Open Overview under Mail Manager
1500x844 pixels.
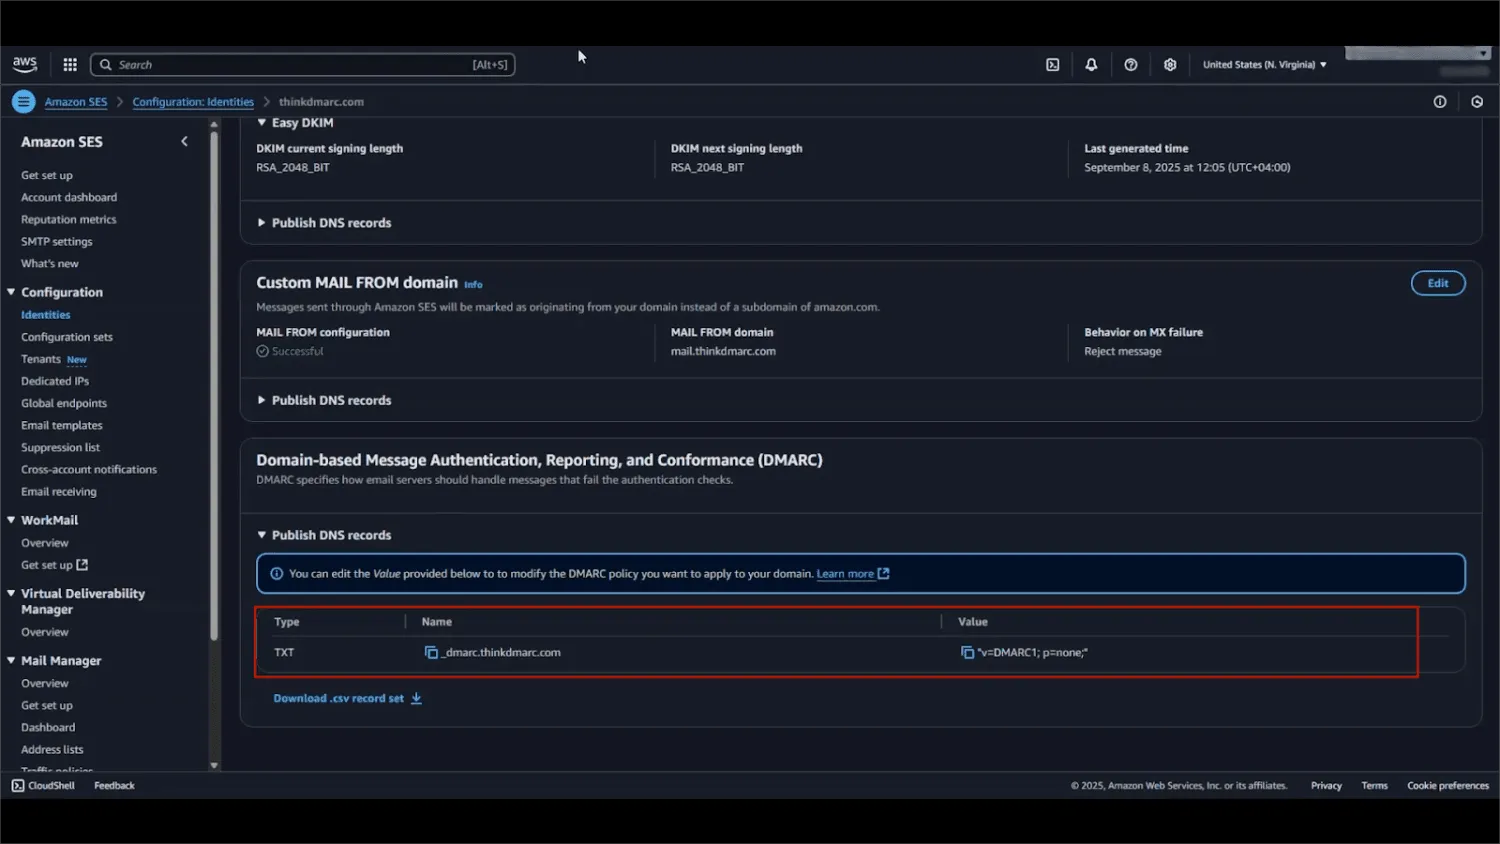click(45, 684)
